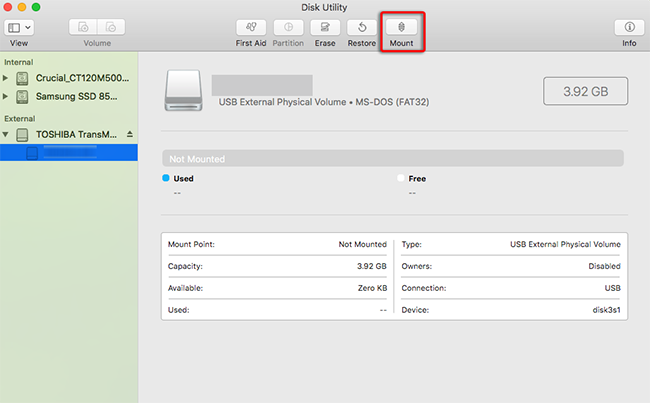Close the Disk Utility window

7,7
